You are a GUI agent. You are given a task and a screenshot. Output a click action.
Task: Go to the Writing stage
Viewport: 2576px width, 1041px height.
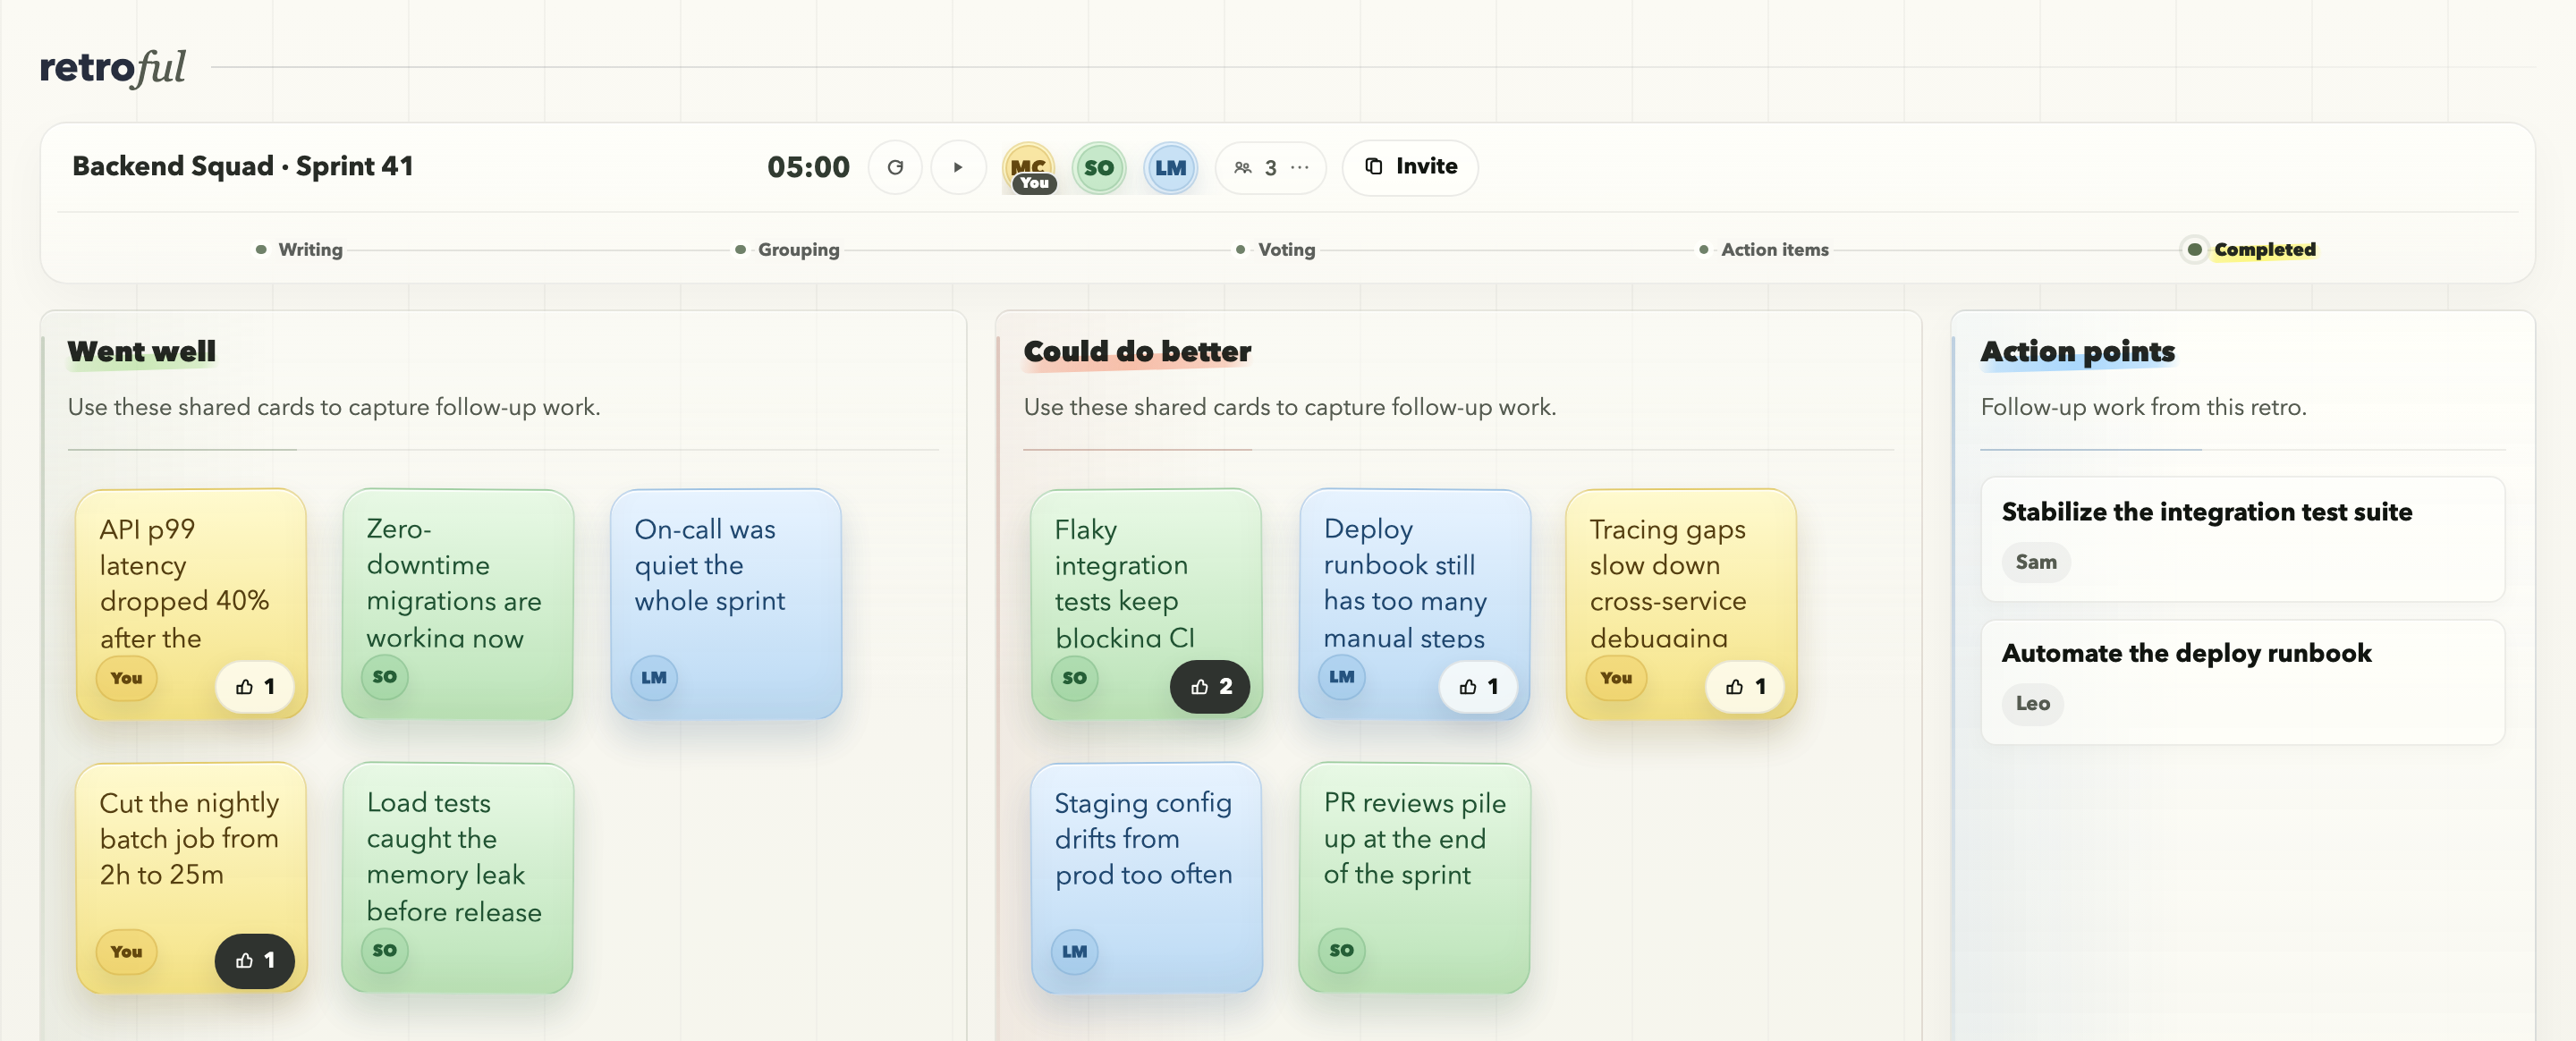pyautogui.click(x=299, y=249)
